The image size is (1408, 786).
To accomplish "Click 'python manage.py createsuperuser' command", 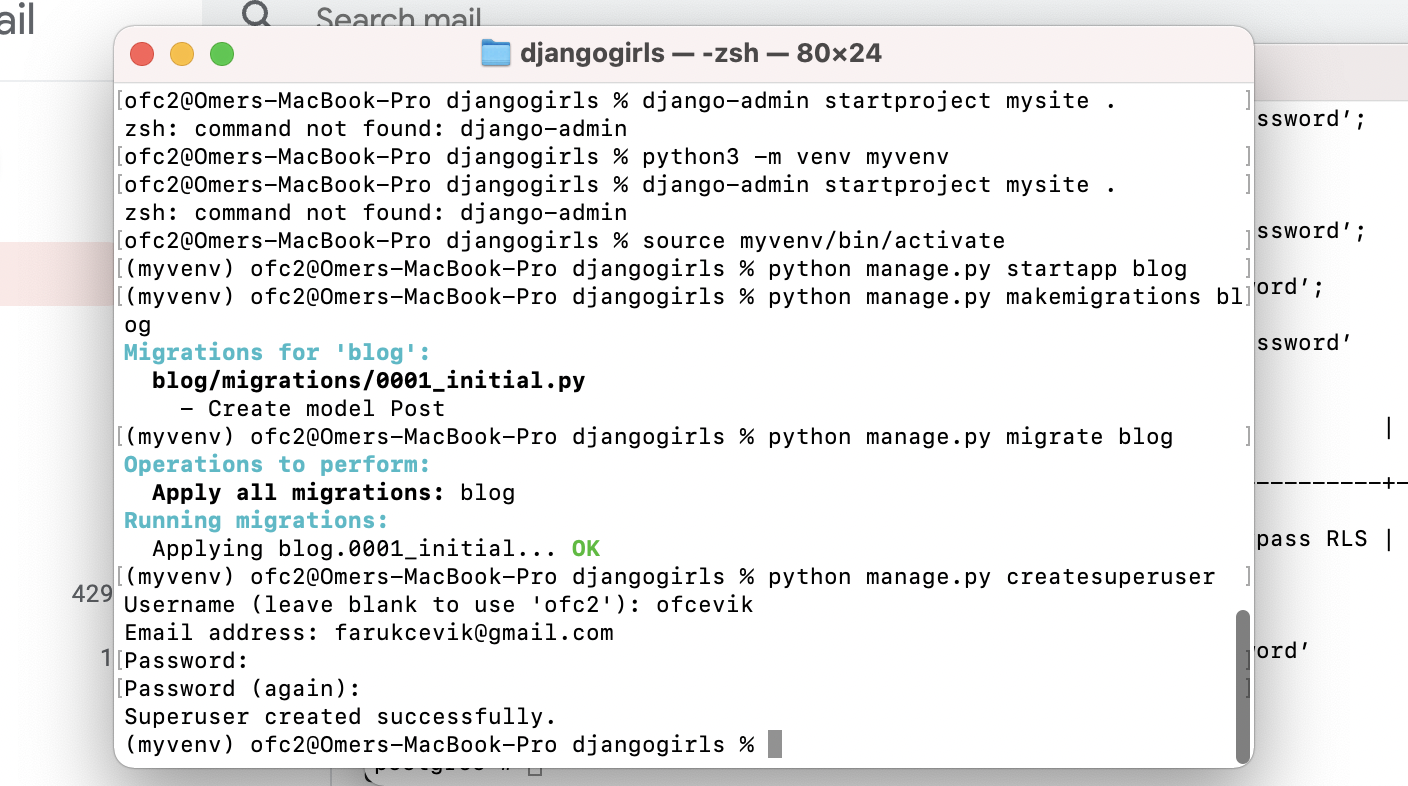I will (991, 577).
